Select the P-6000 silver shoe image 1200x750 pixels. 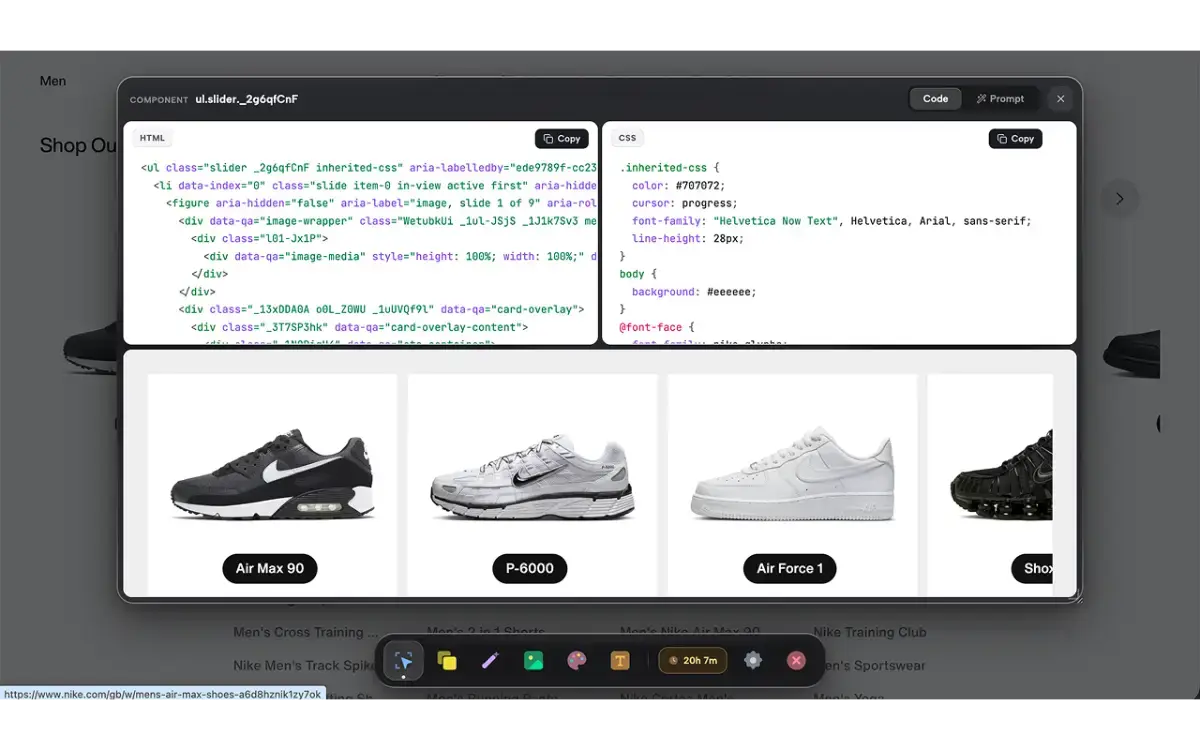click(532, 477)
